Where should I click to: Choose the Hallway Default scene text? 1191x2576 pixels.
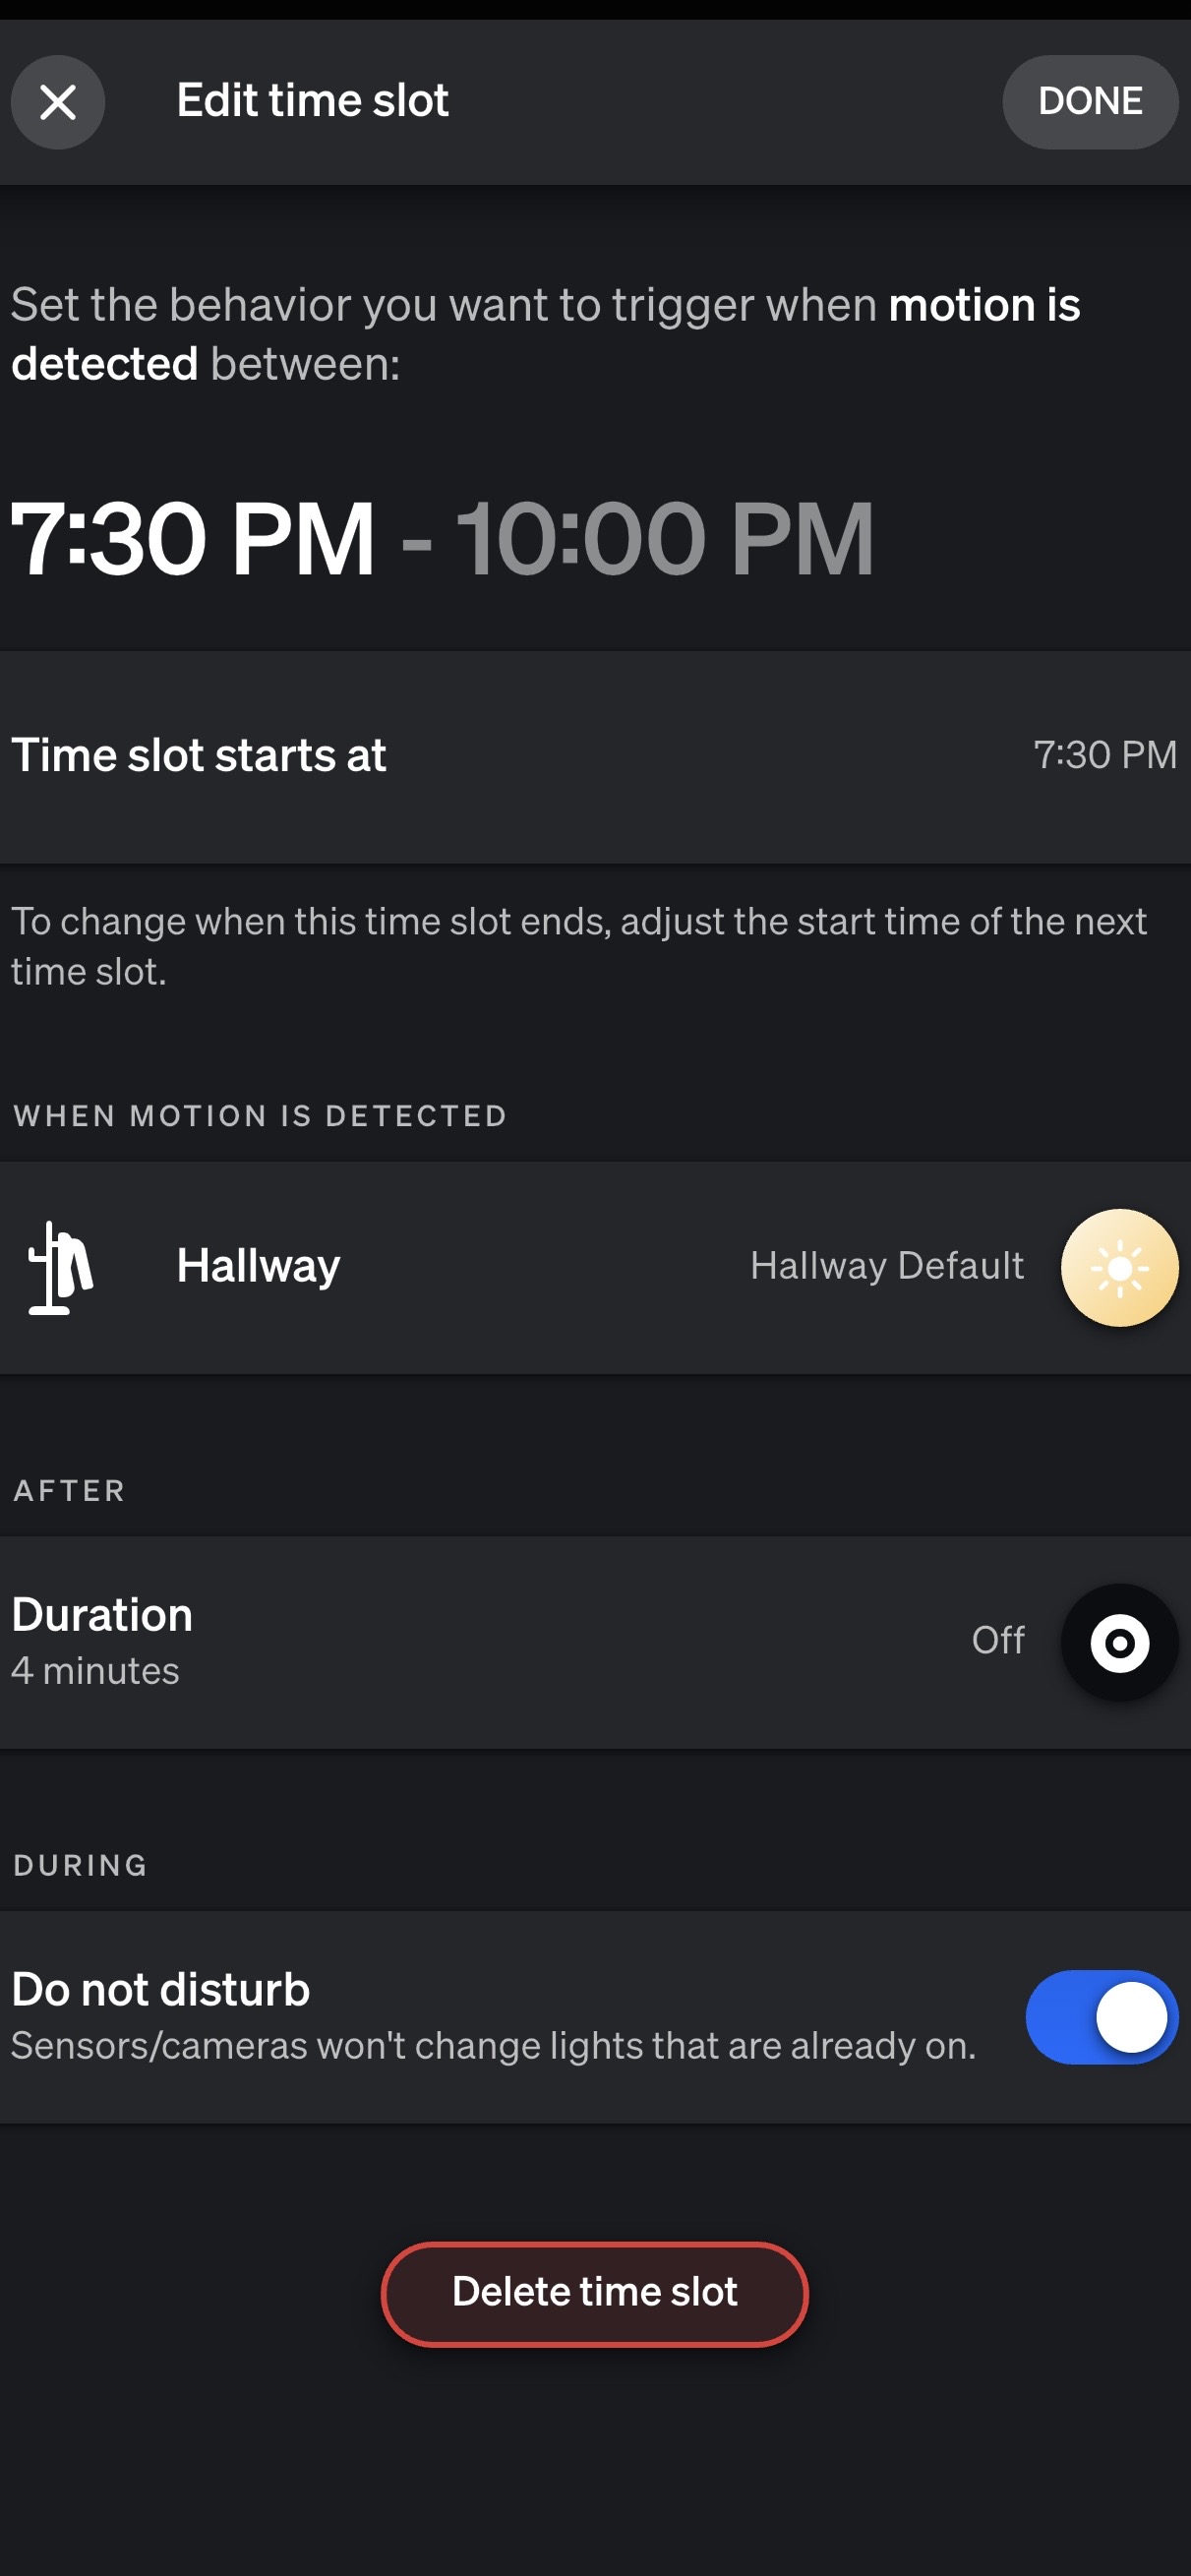click(887, 1266)
